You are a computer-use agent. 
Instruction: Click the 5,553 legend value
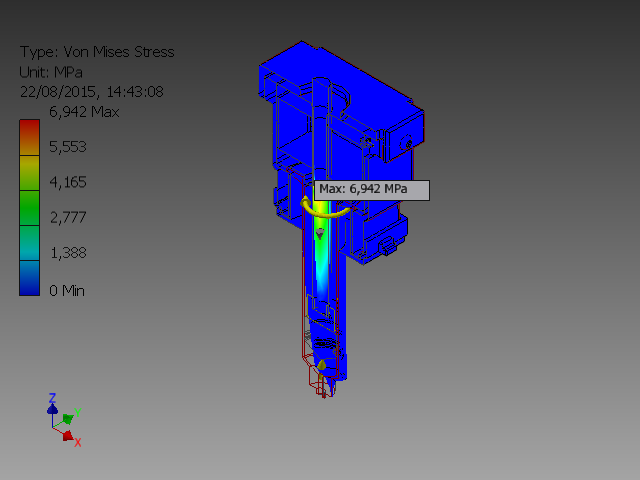pyautogui.click(x=68, y=147)
